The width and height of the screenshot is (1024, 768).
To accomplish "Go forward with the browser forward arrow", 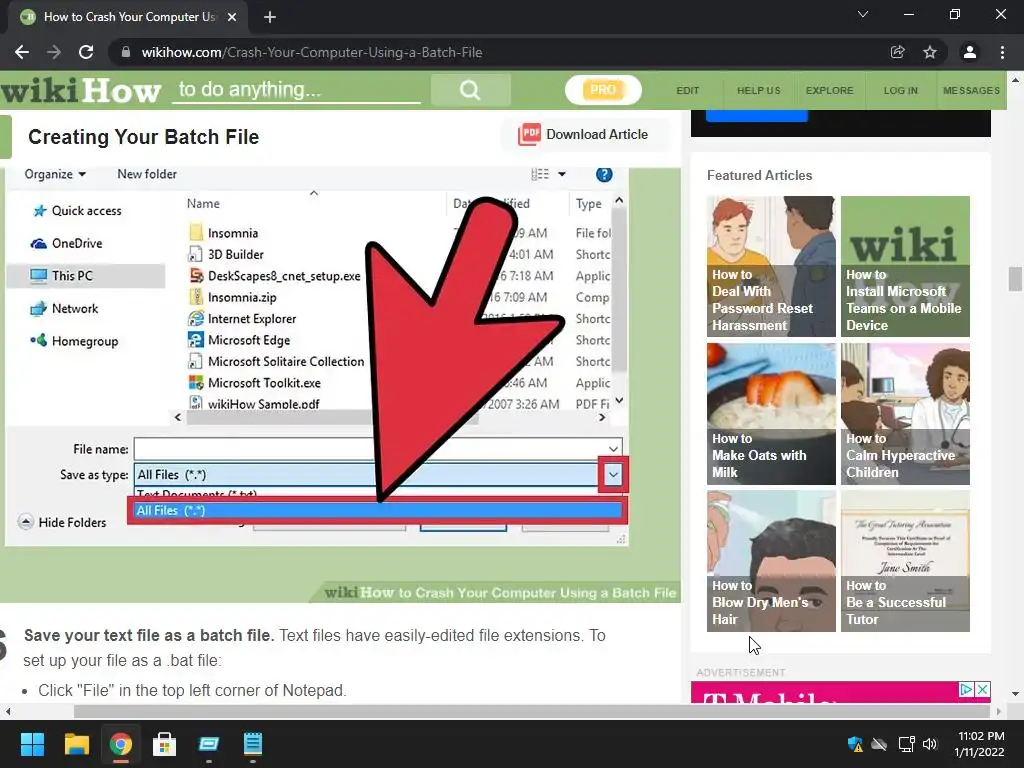I will coord(54,52).
